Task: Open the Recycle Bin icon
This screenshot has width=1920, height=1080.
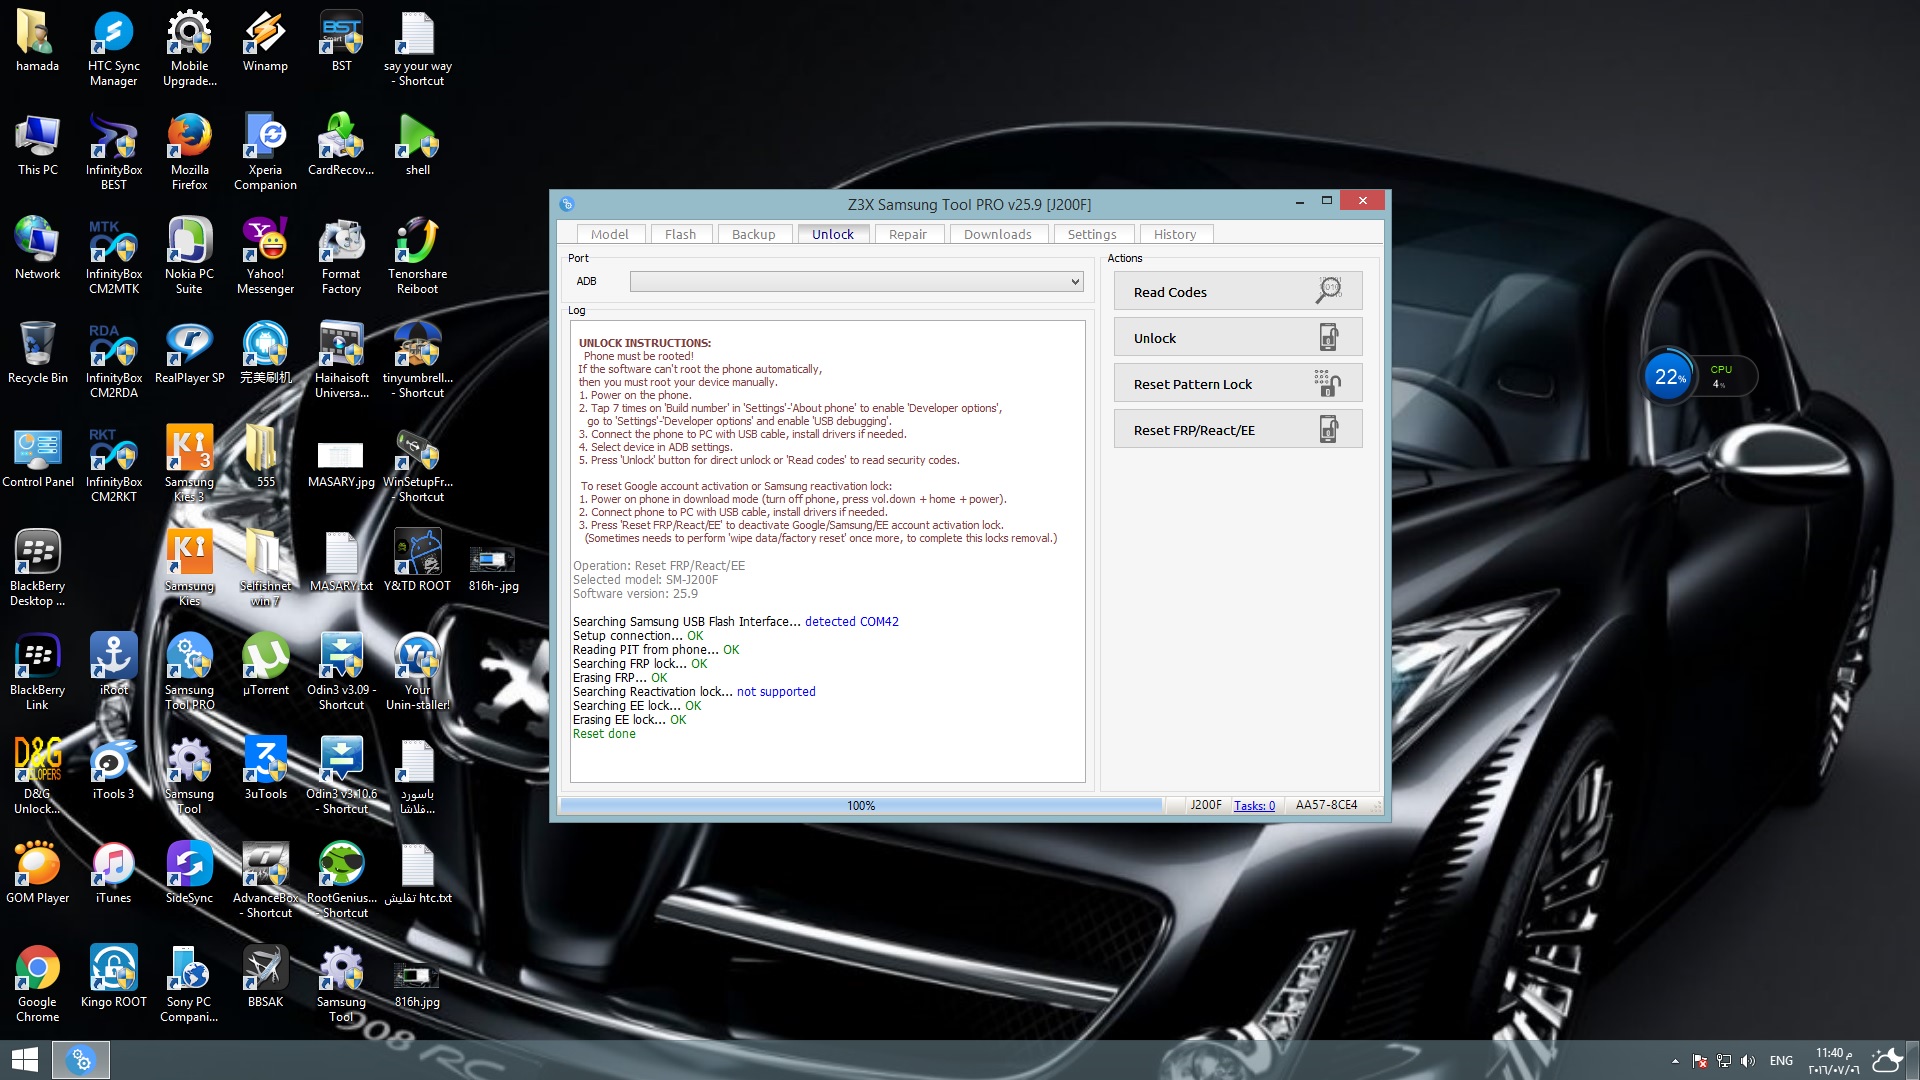Action: 37,354
